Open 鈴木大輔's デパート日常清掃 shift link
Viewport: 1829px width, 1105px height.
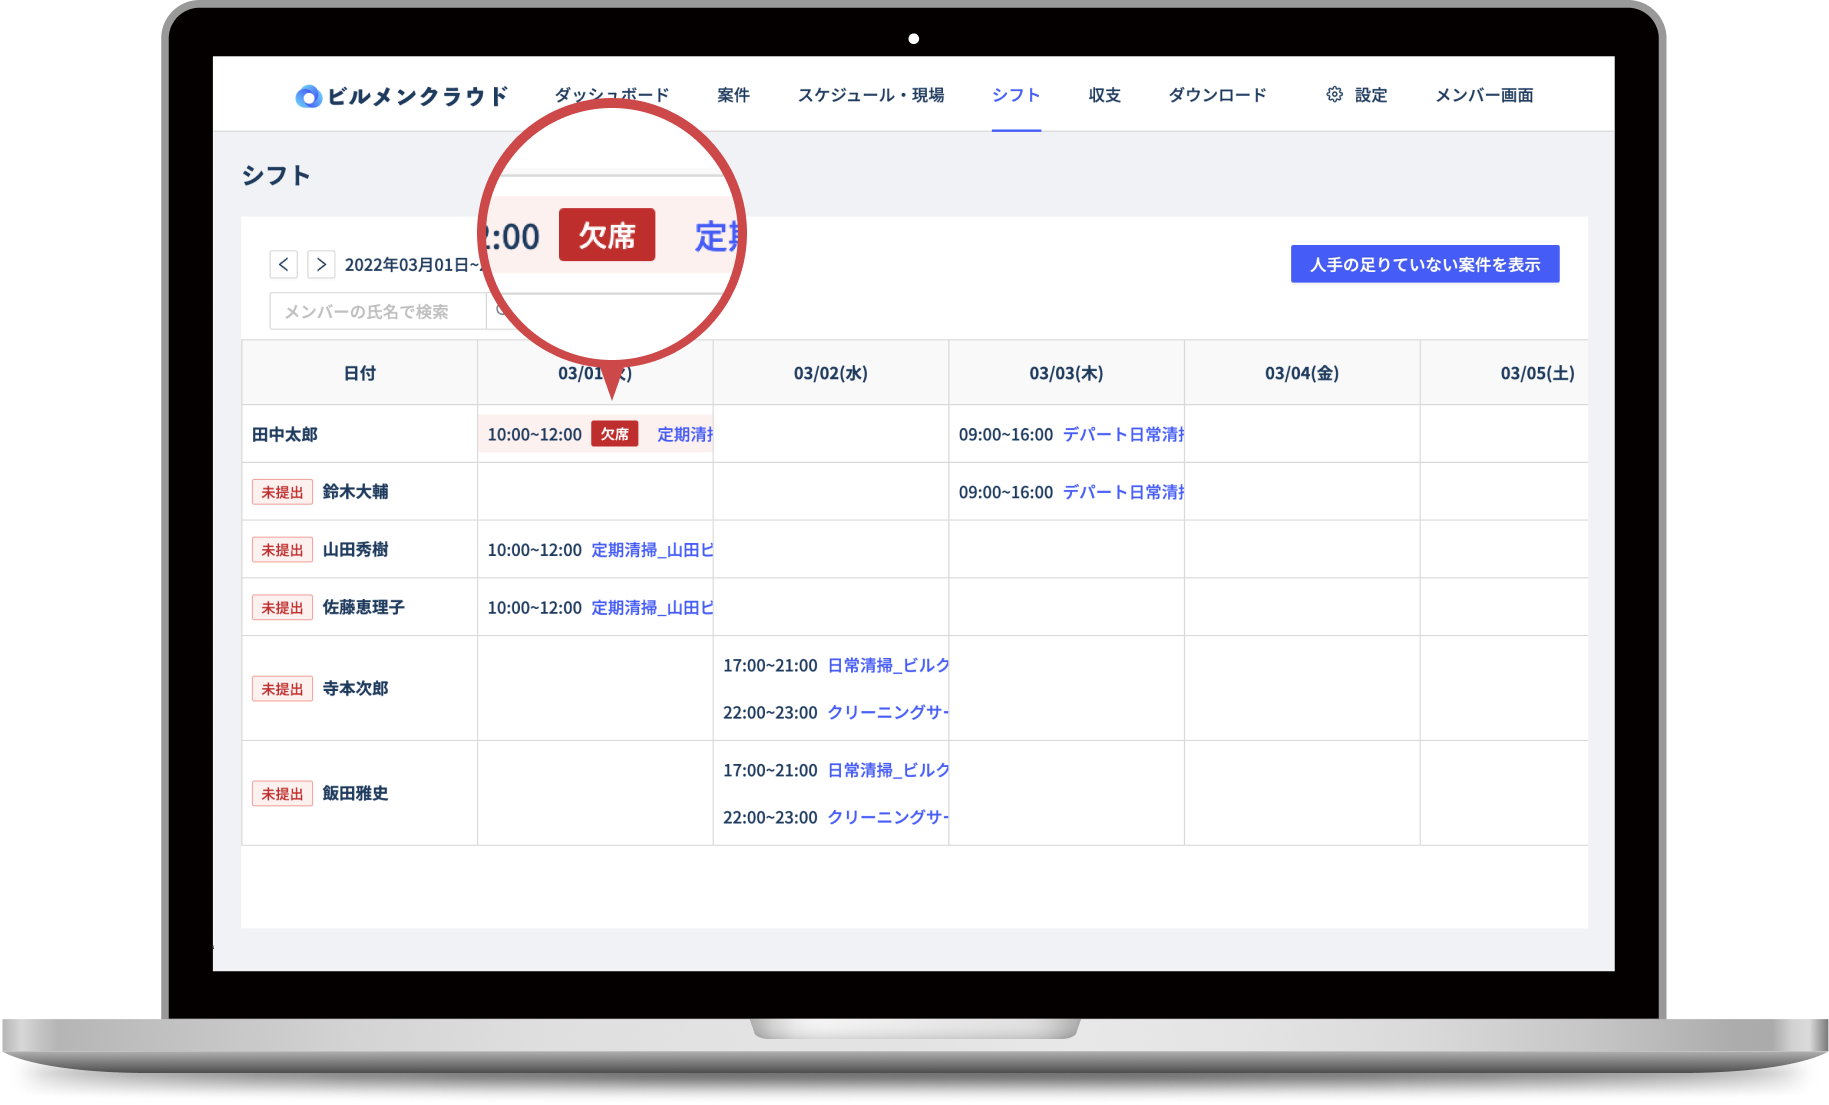(1124, 492)
